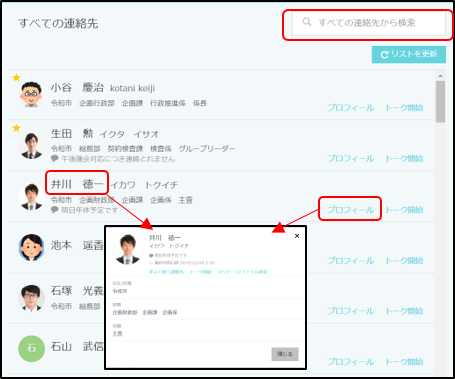
Task: Start トーク開始 in the 井川 徳一 list row
Action: 404,210
